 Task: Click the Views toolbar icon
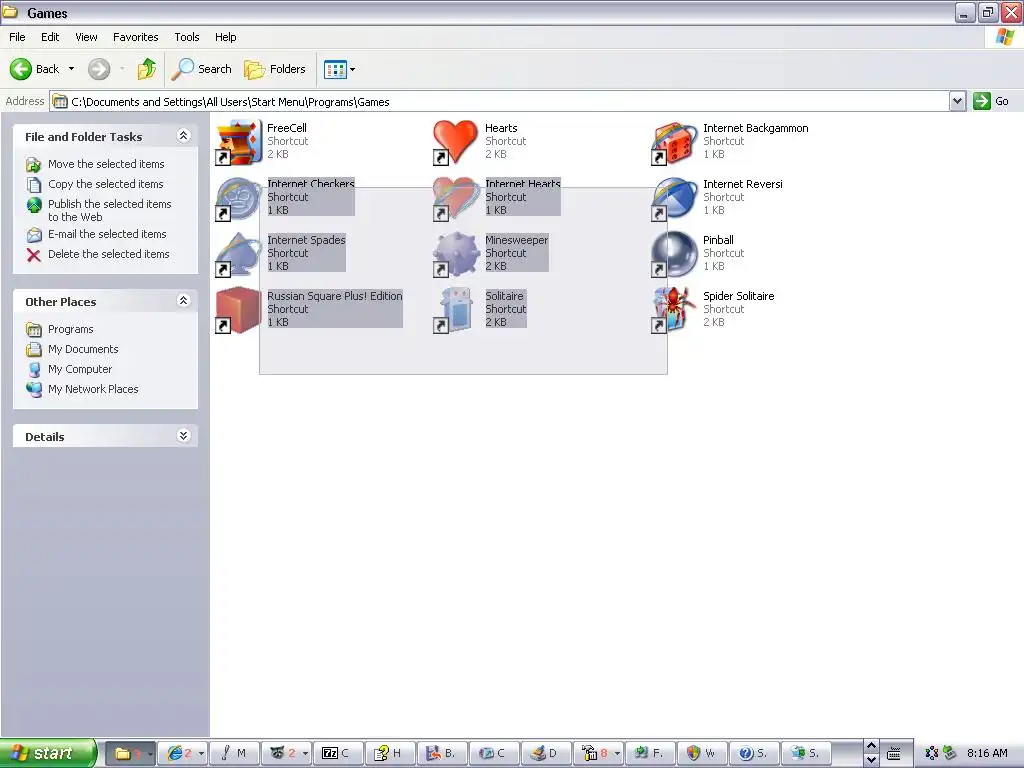click(336, 69)
